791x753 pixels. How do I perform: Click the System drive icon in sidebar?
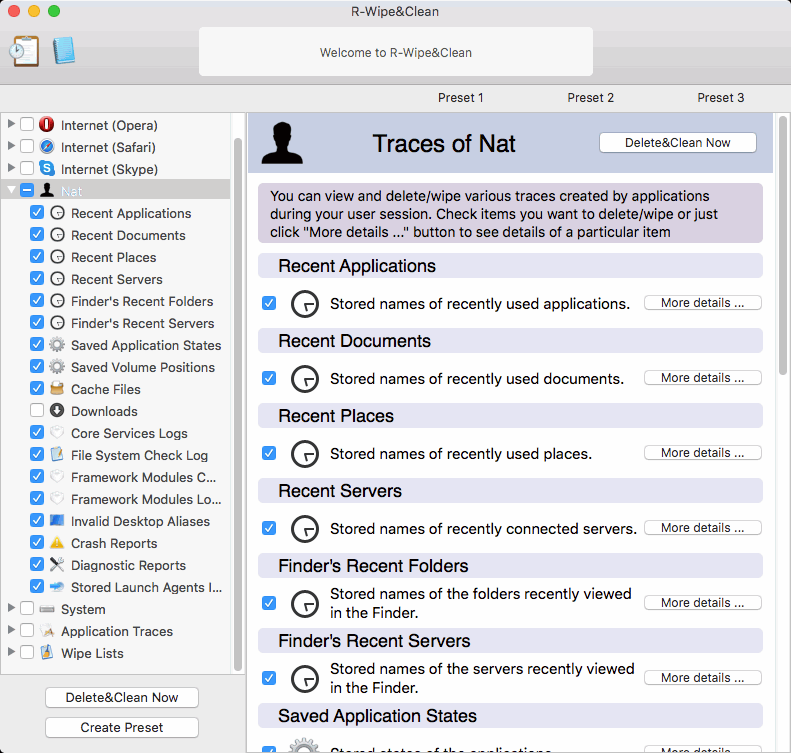[x=47, y=609]
